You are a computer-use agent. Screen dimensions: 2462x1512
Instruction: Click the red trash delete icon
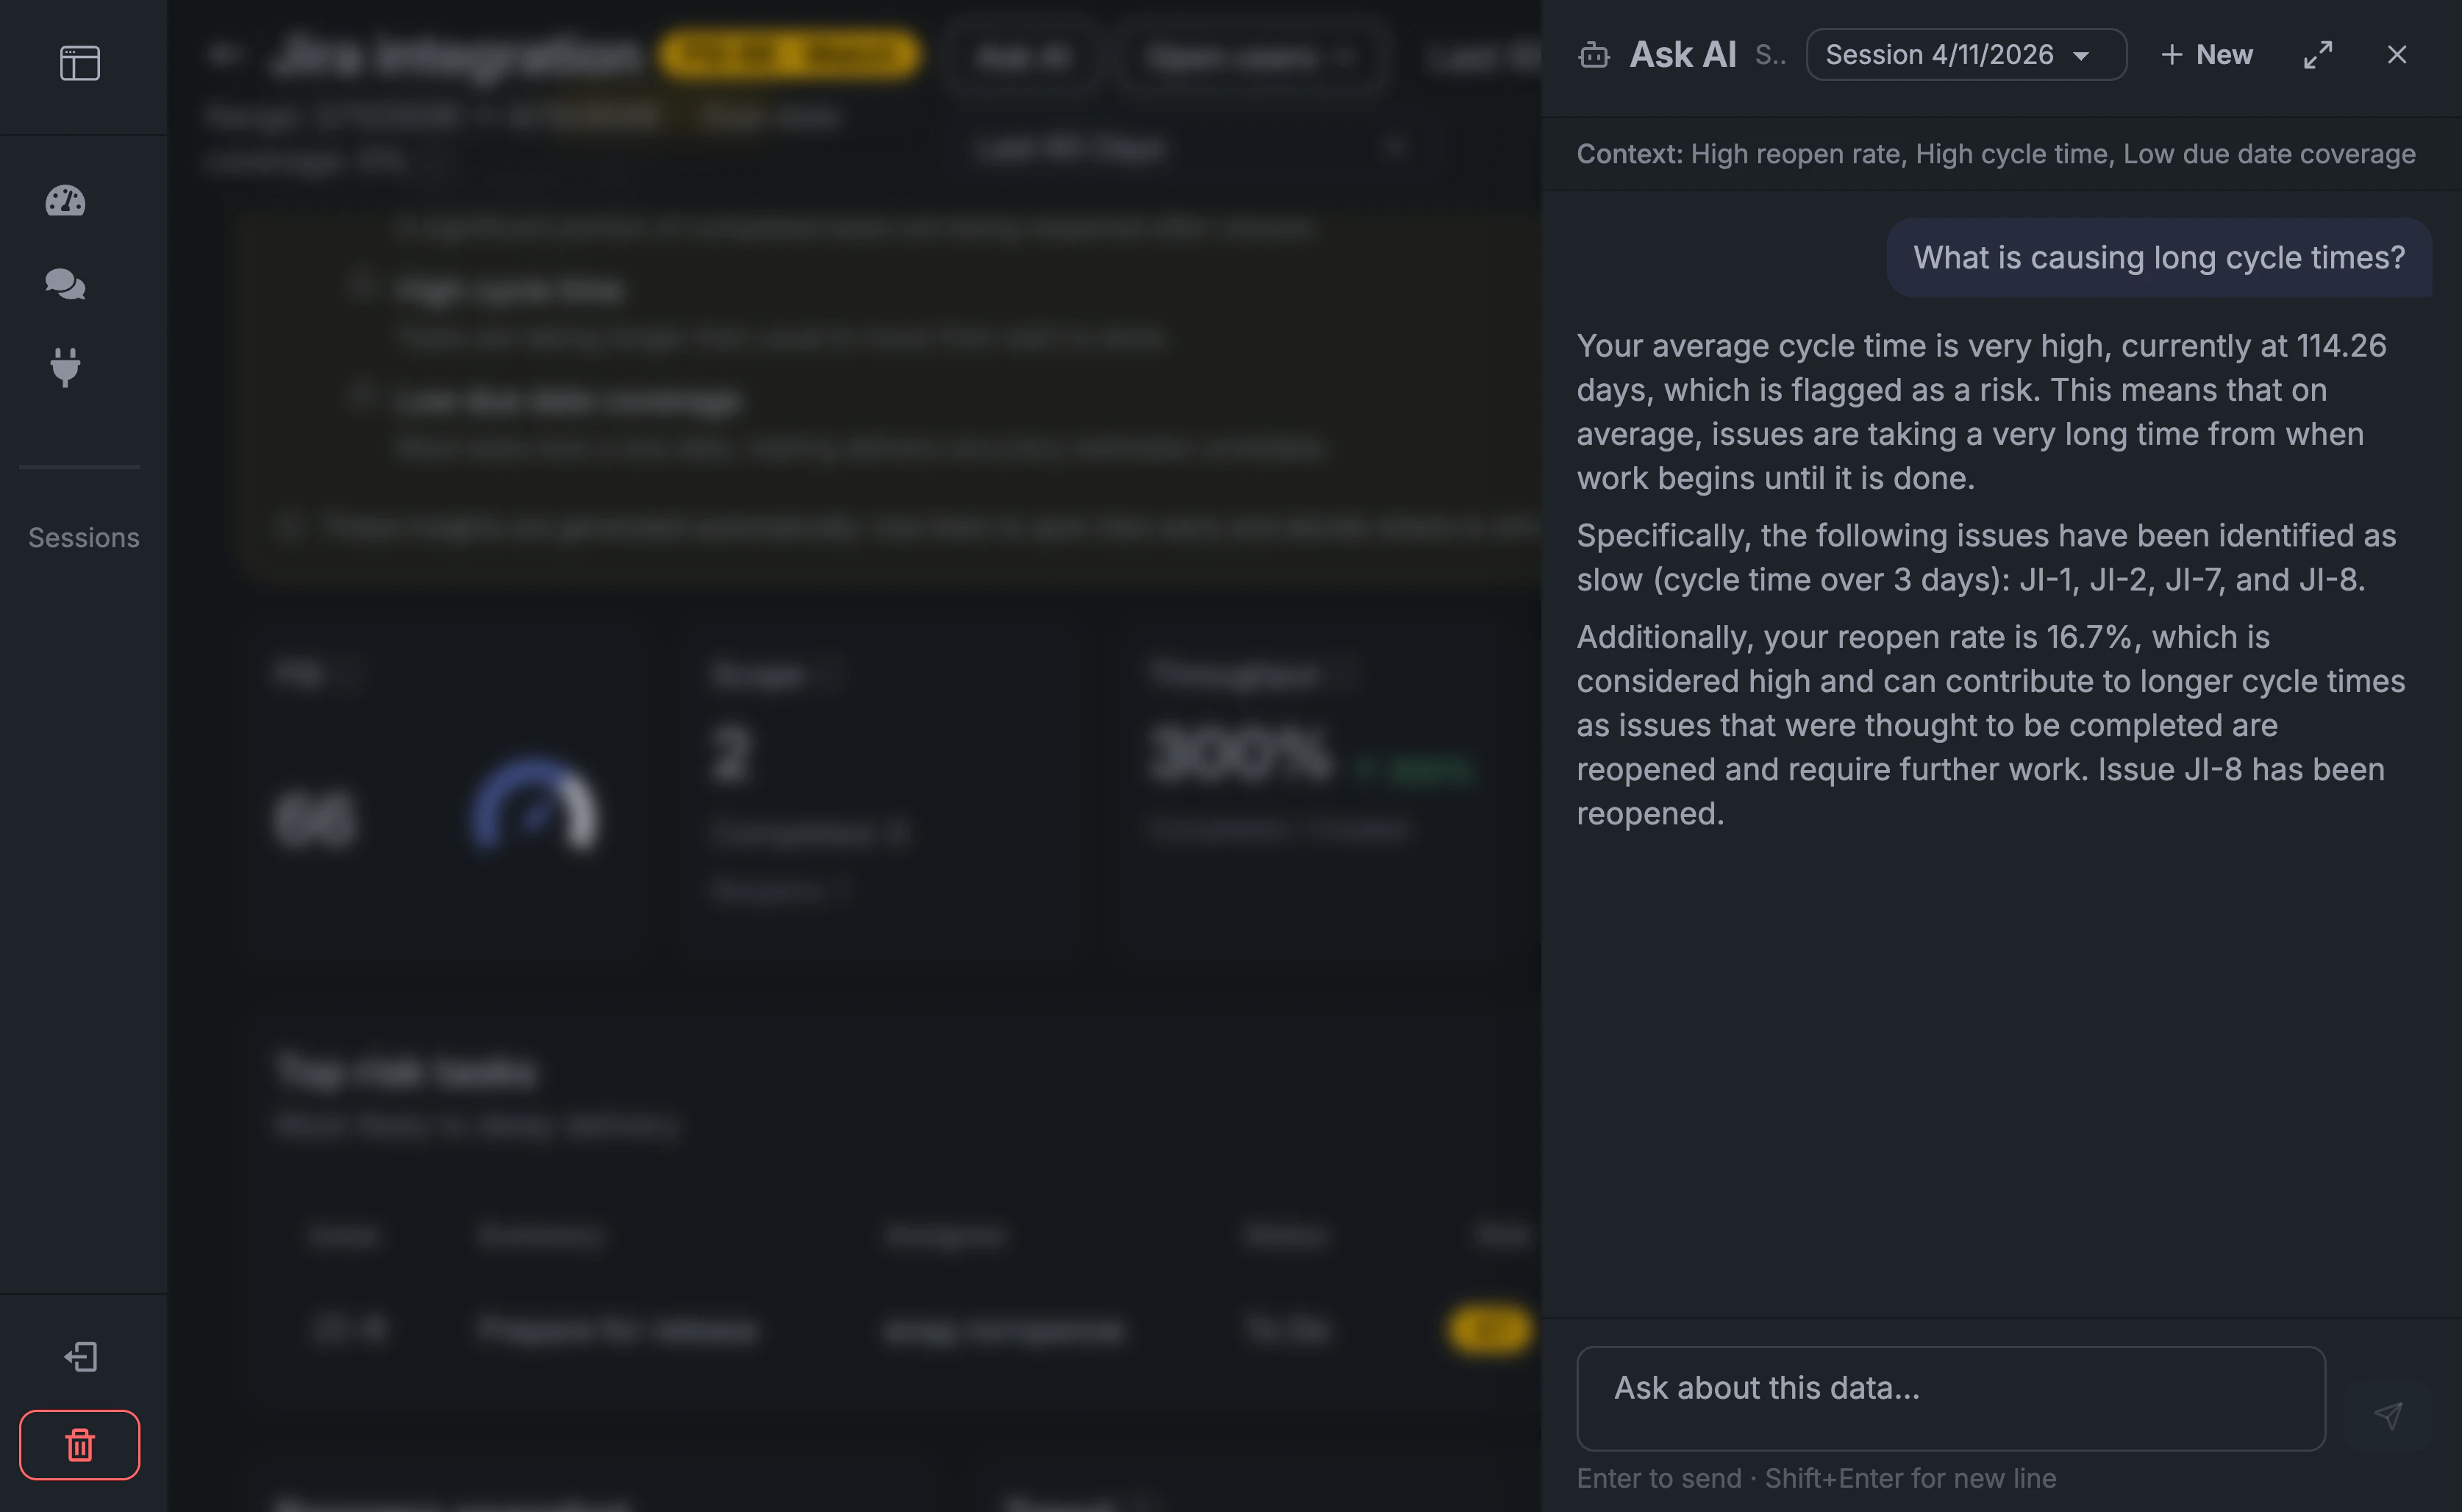[x=79, y=1444]
